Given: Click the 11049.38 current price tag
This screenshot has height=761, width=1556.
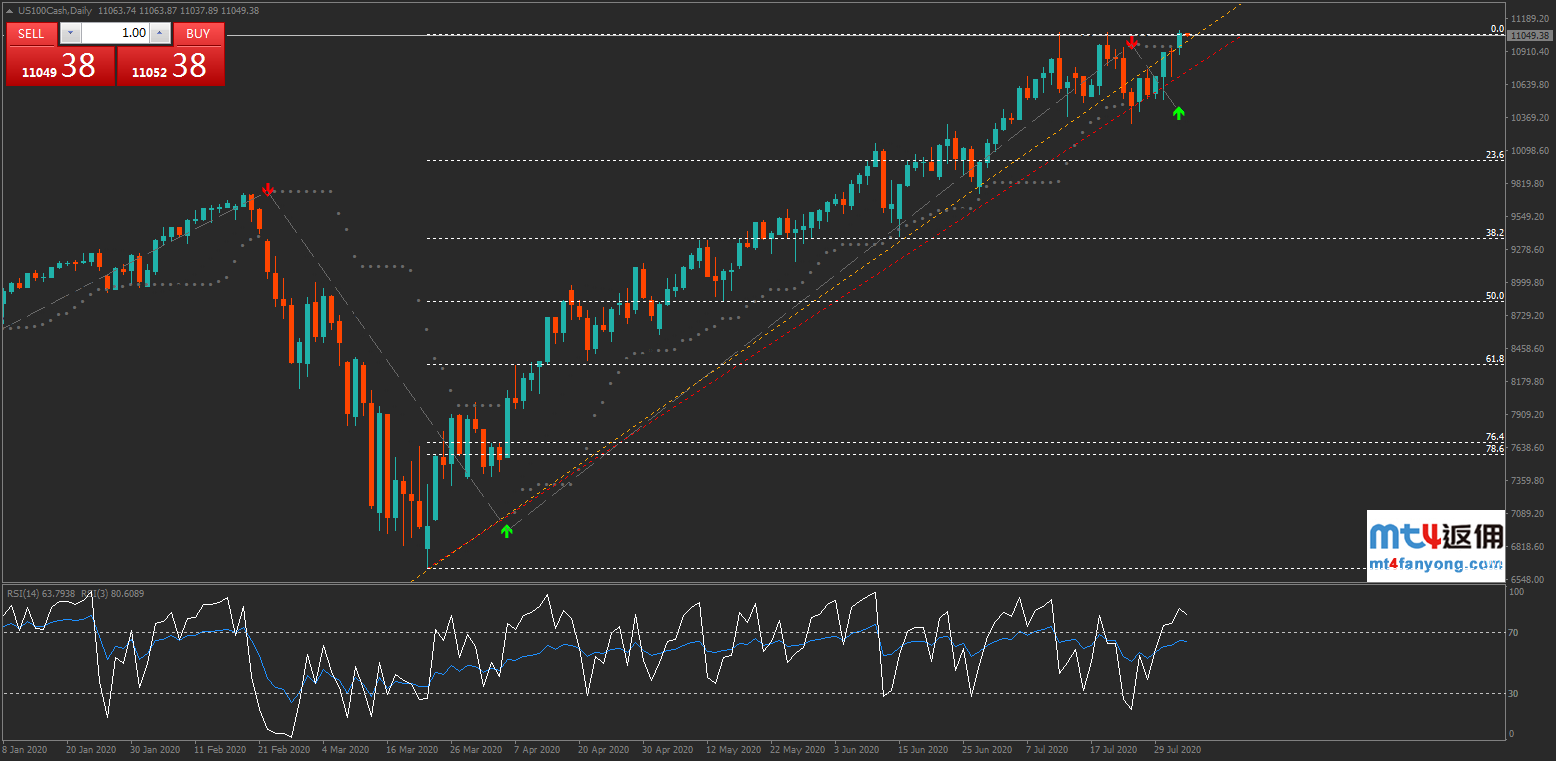Looking at the screenshot, I should [x=1530, y=35].
